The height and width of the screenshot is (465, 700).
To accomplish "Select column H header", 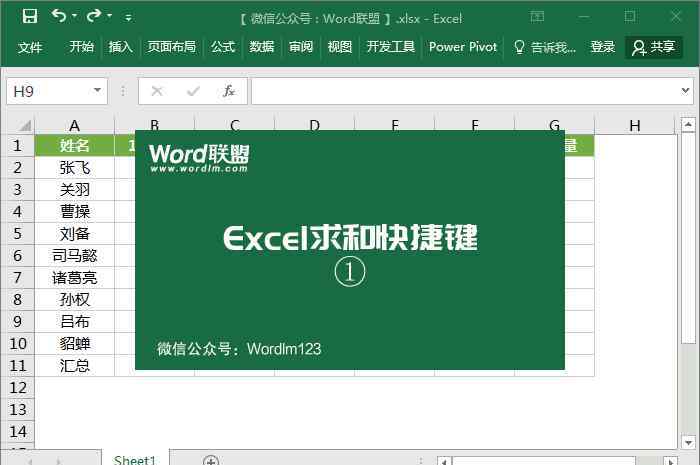I will pyautogui.click(x=634, y=125).
